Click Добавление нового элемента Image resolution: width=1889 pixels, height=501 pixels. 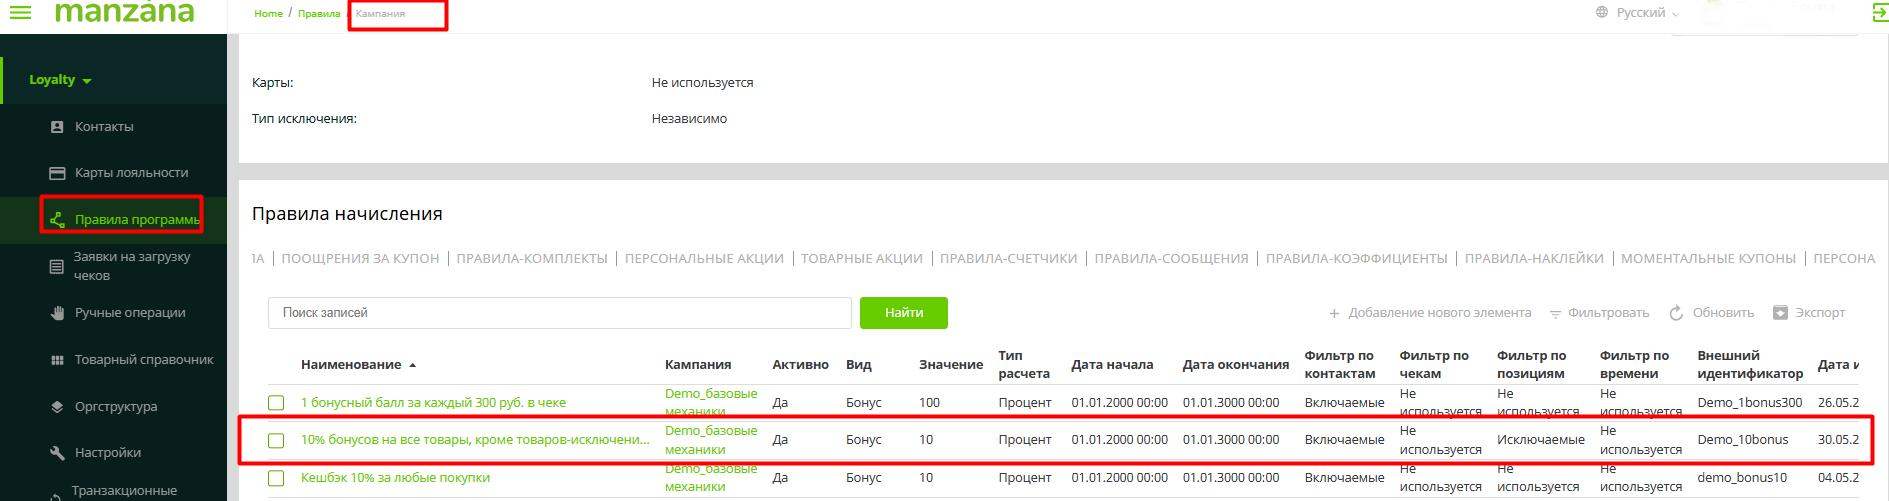pyautogui.click(x=1430, y=313)
